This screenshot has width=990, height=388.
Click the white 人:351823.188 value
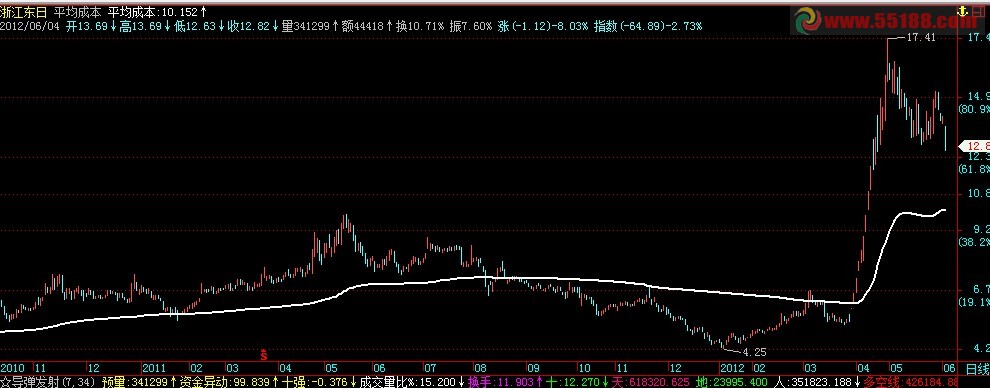click(814, 382)
